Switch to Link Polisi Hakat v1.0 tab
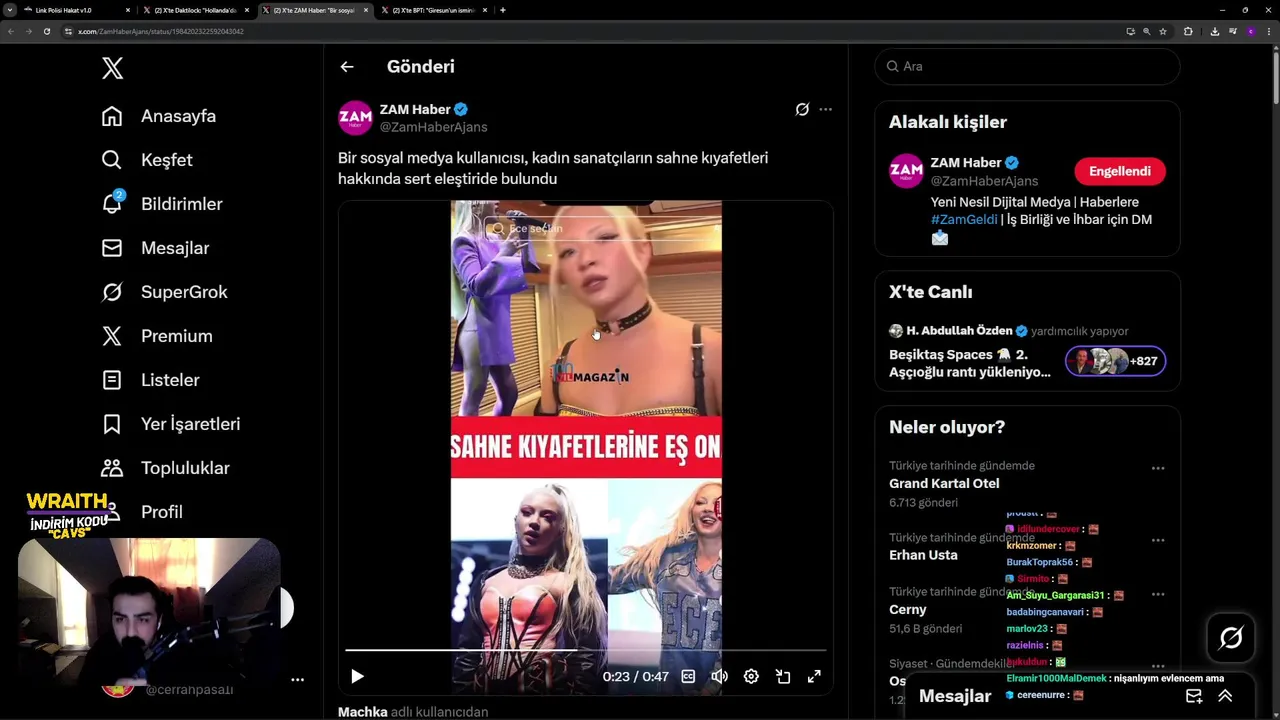Image resolution: width=1280 pixels, height=720 pixels. pos(77,10)
